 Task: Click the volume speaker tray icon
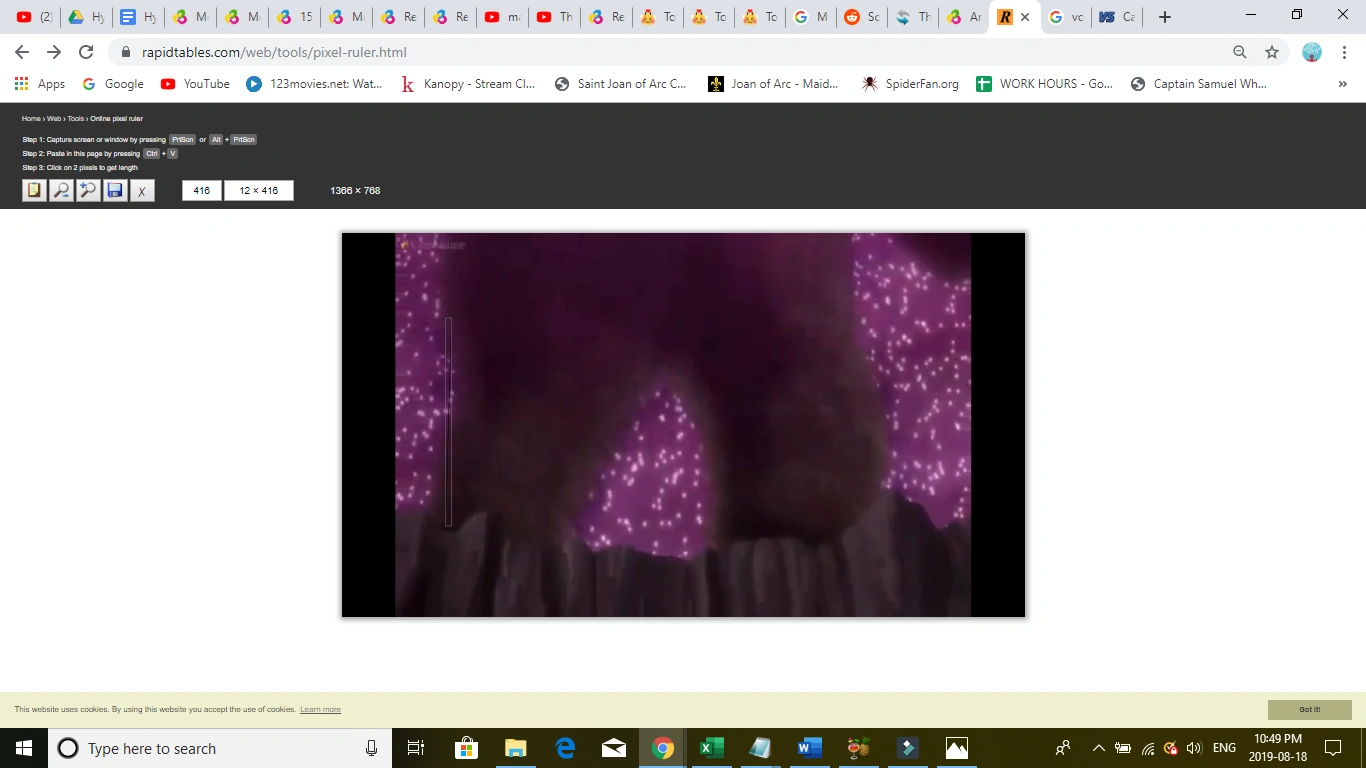pyautogui.click(x=1194, y=748)
